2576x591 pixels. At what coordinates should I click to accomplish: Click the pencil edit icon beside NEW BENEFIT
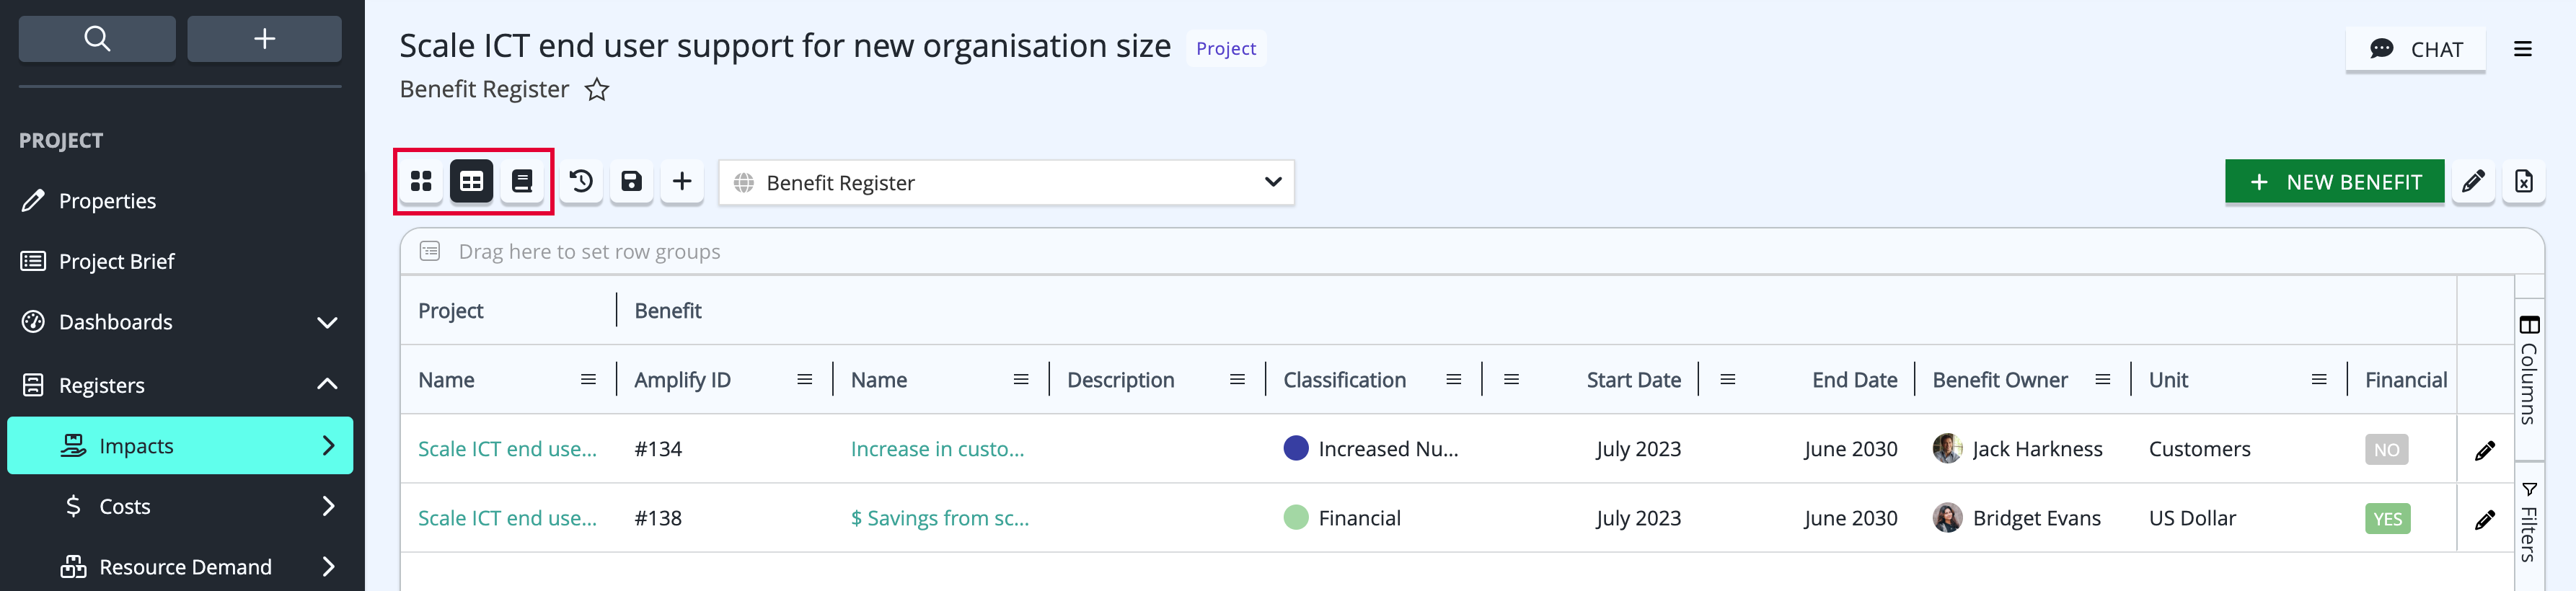[2473, 182]
